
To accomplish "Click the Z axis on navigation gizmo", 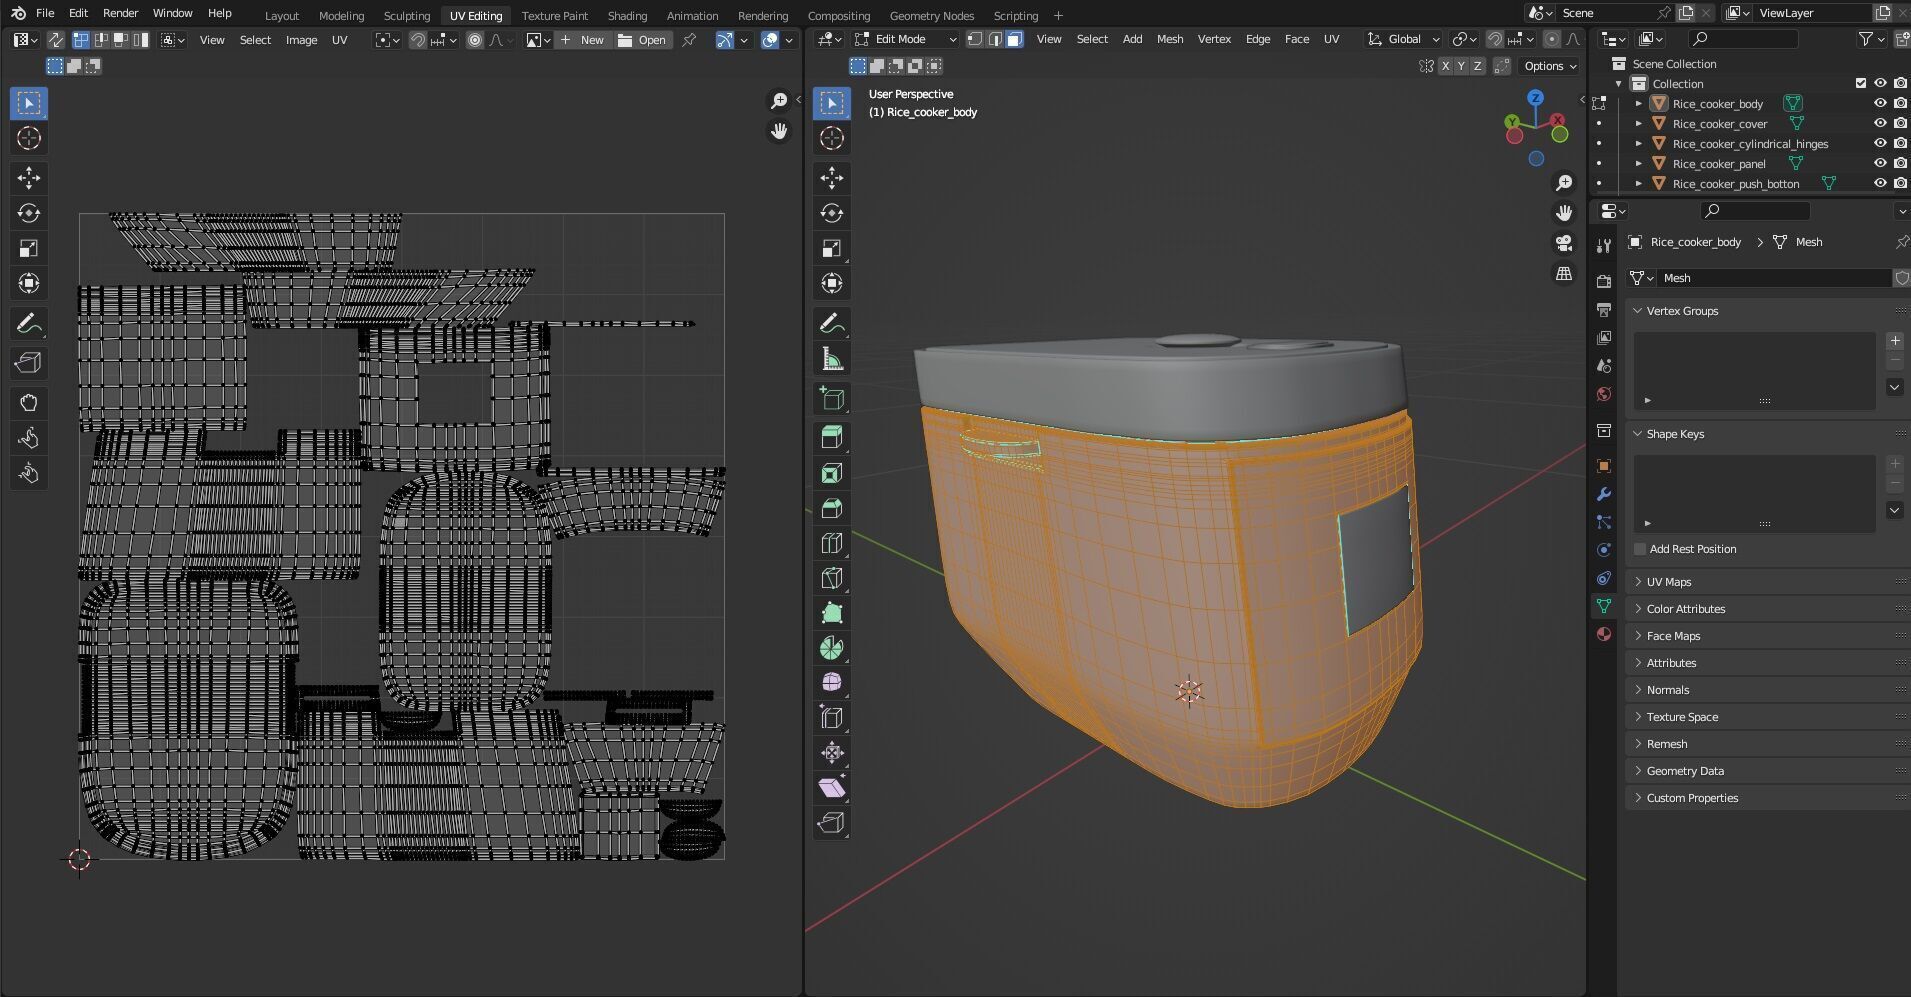I will pyautogui.click(x=1535, y=98).
